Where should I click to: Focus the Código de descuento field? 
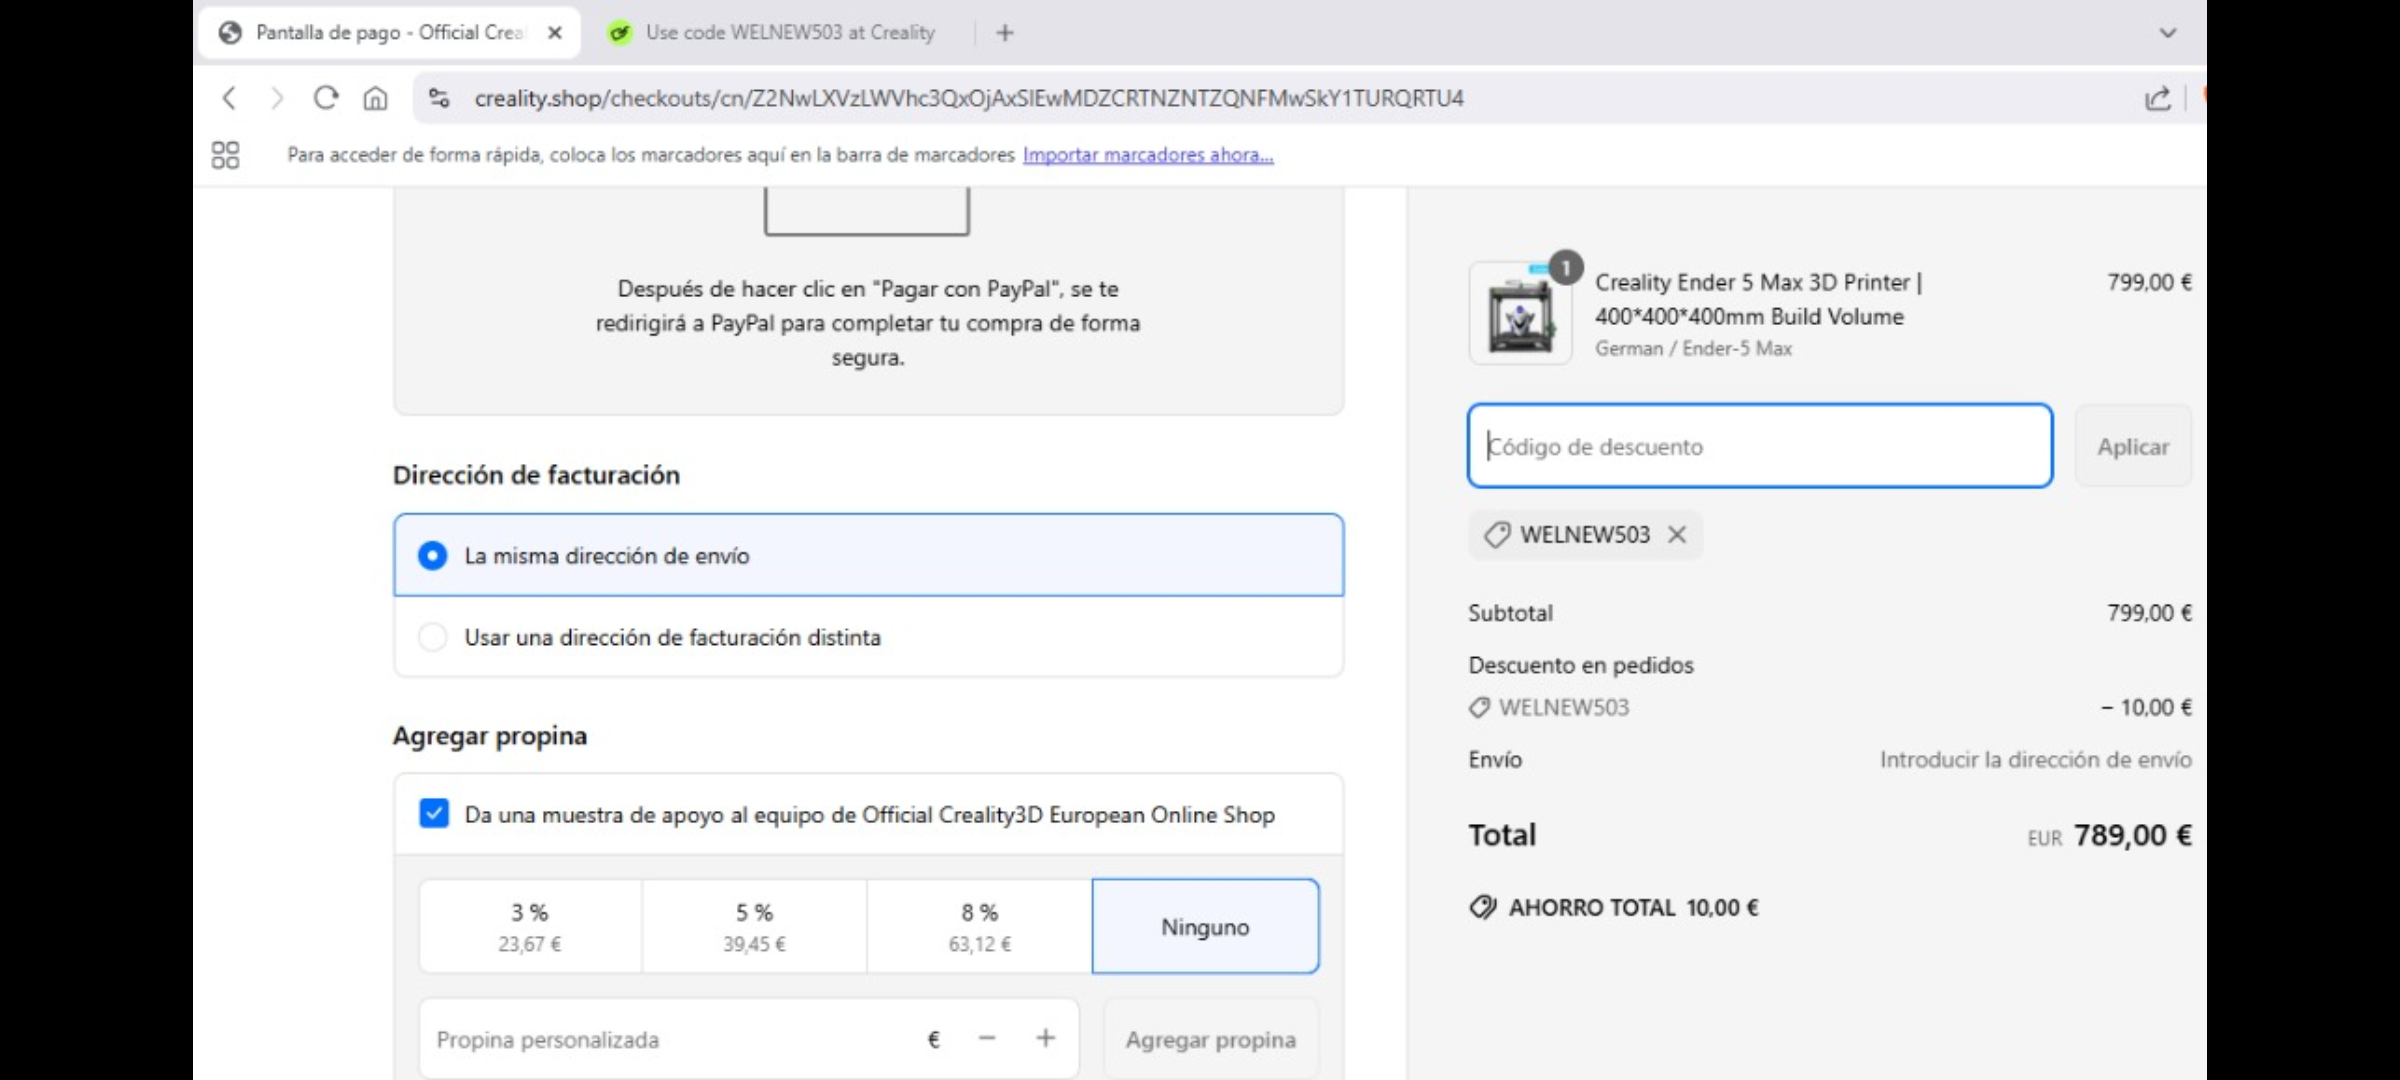click(x=1760, y=446)
